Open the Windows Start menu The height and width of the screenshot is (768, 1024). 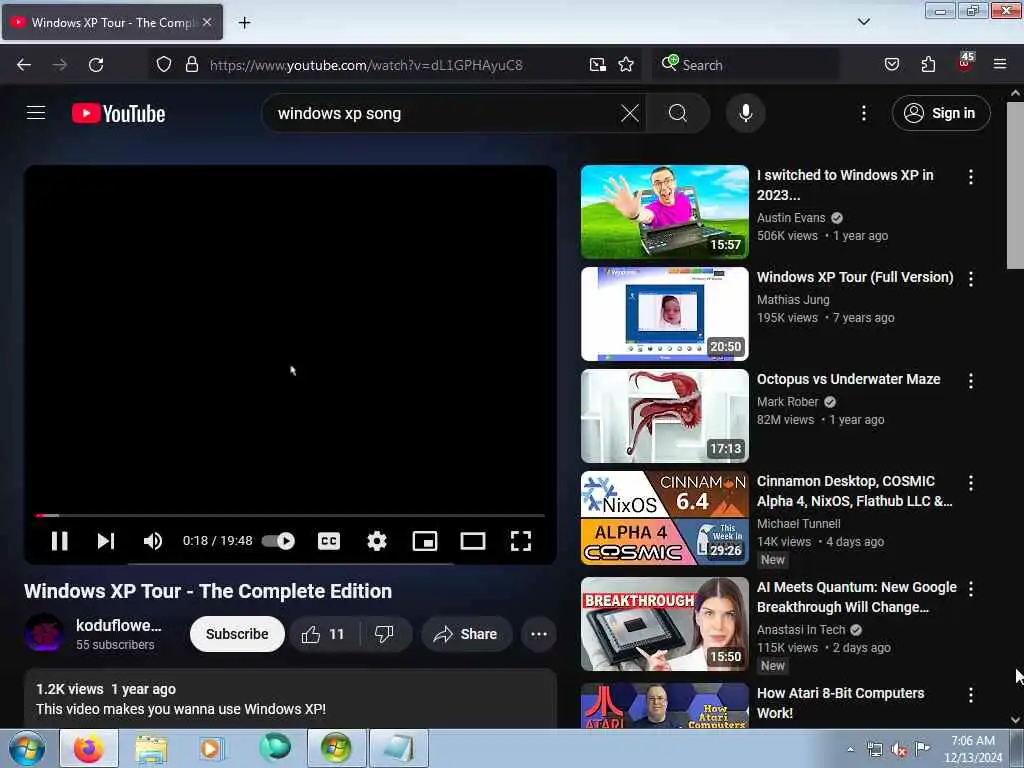click(x=27, y=748)
